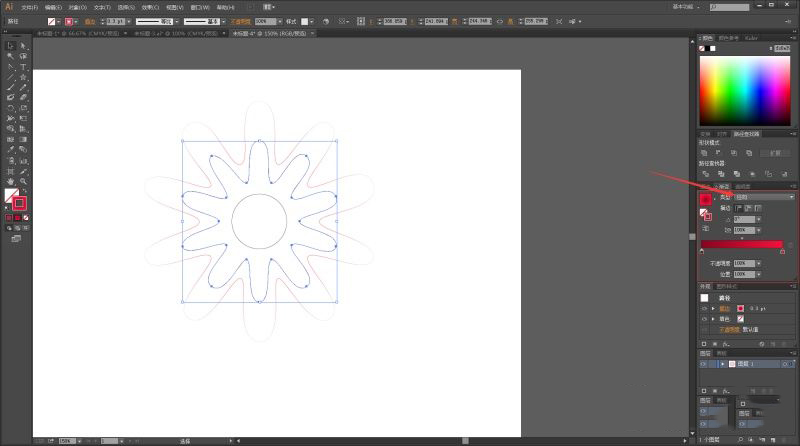
Task: Click the fill box in the toolbox
Action: point(9,194)
